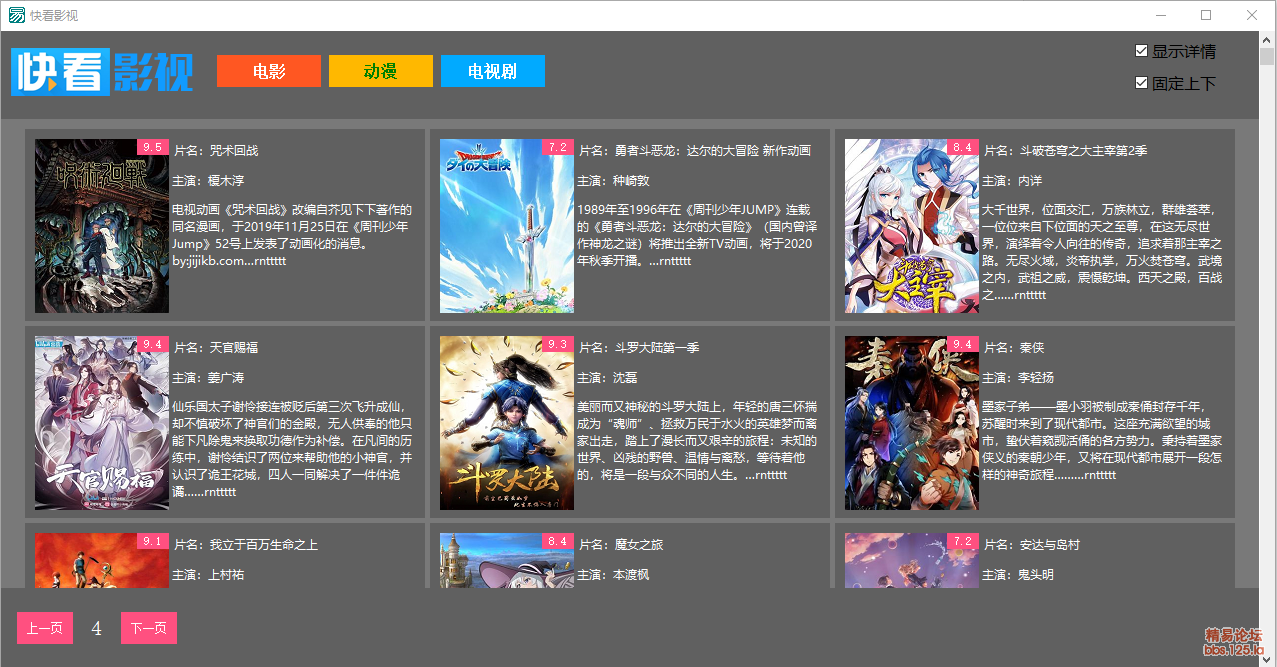
Task: Click the lead actor text 主演：榎木淳
Action: click(208, 181)
